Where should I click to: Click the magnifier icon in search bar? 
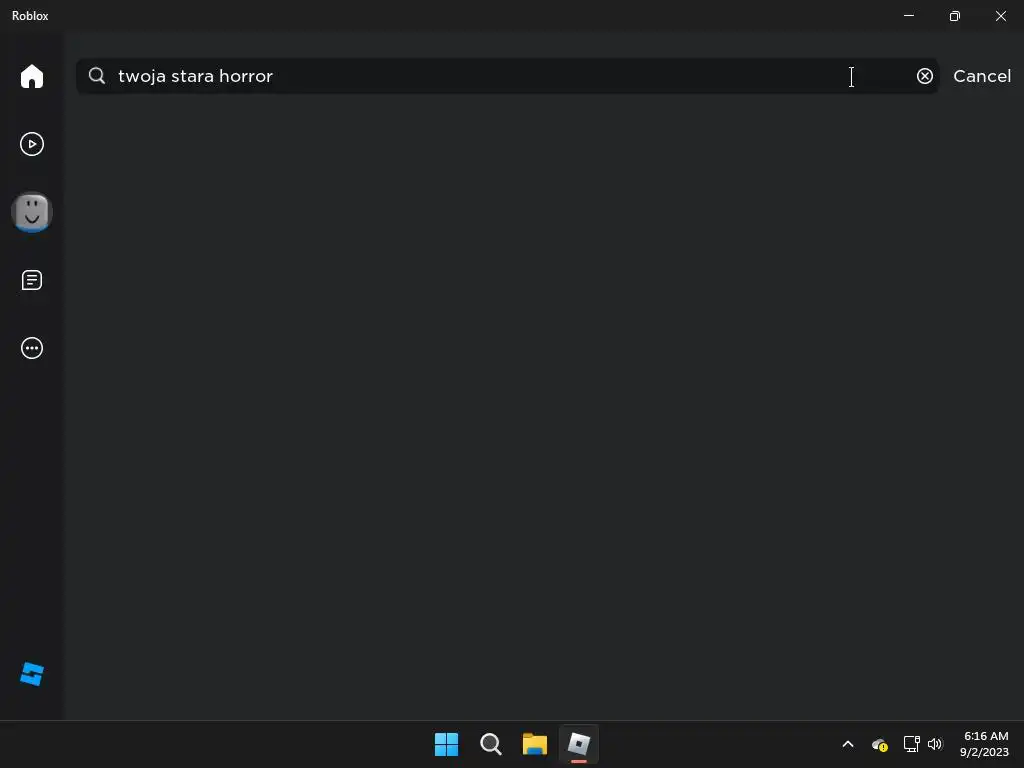tap(97, 76)
